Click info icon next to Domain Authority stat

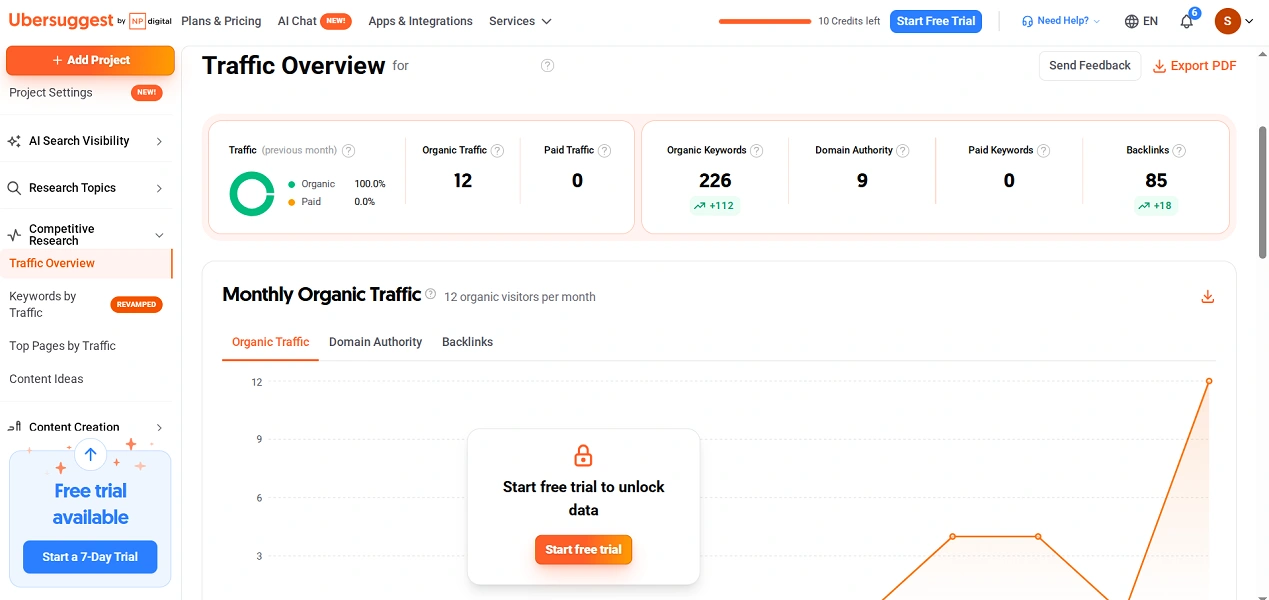pyautogui.click(x=903, y=151)
